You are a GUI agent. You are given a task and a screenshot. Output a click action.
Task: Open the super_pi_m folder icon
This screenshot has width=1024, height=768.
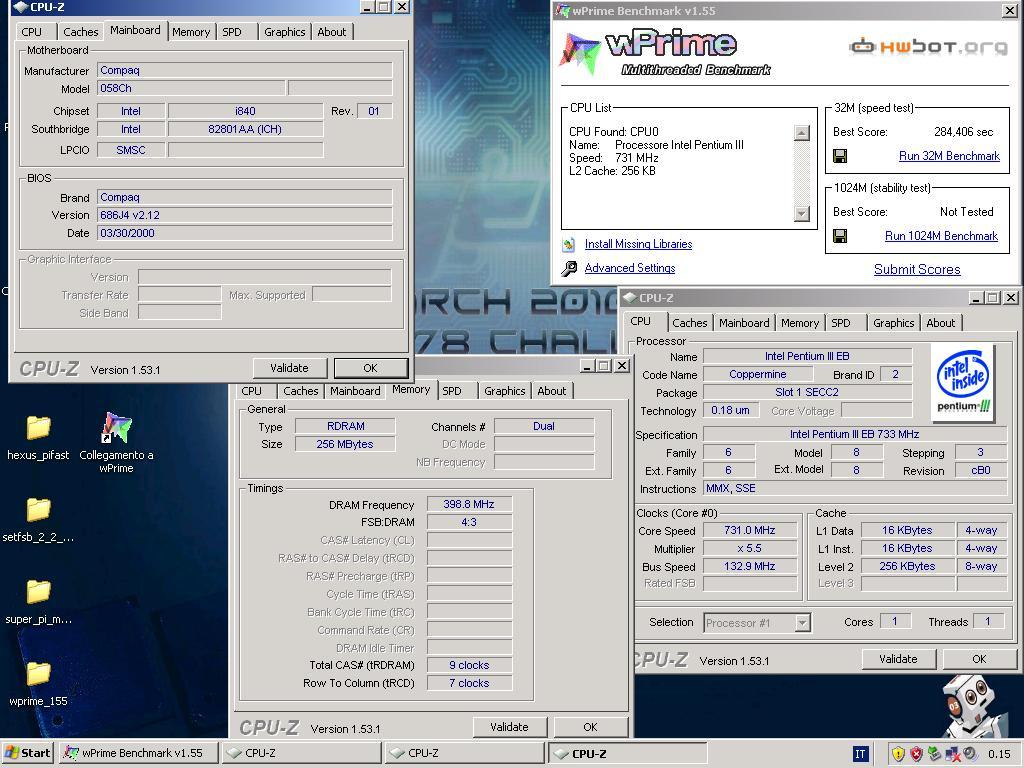[38, 592]
